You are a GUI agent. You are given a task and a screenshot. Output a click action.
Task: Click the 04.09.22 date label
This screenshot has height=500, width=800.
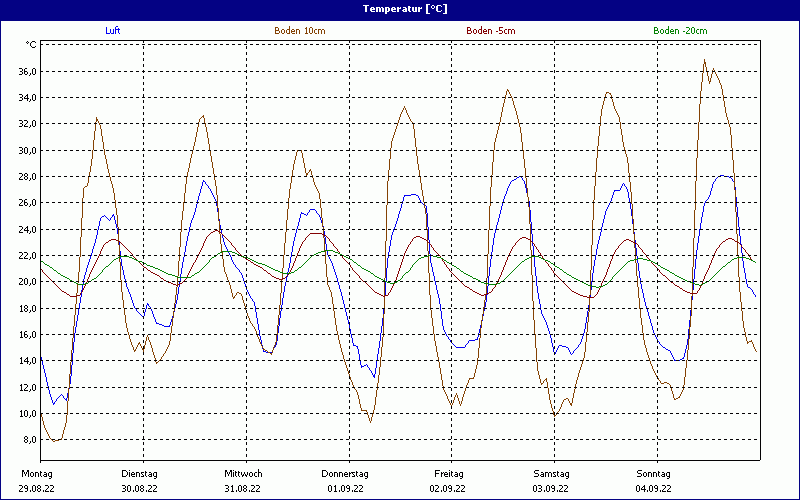tap(653, 489)
